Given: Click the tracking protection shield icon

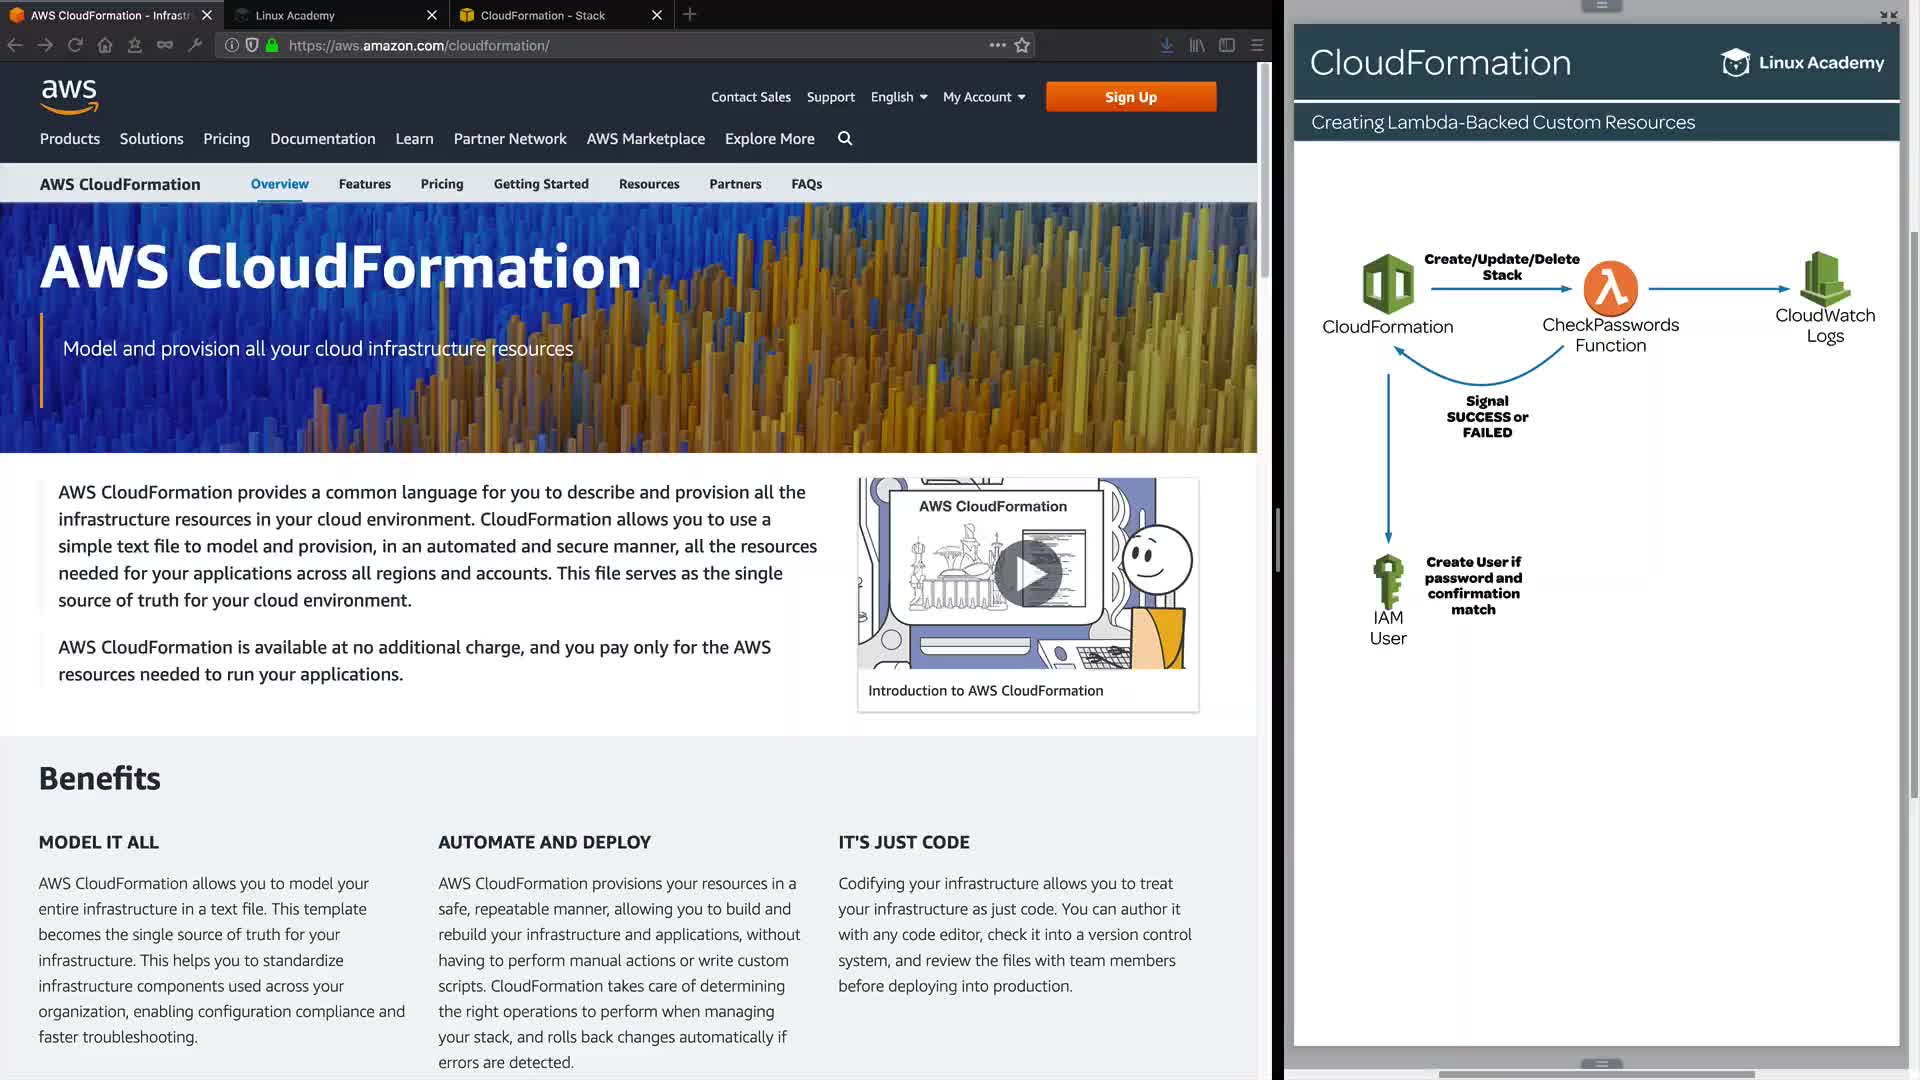Looking at the screenshot, I should click(252, 45).
